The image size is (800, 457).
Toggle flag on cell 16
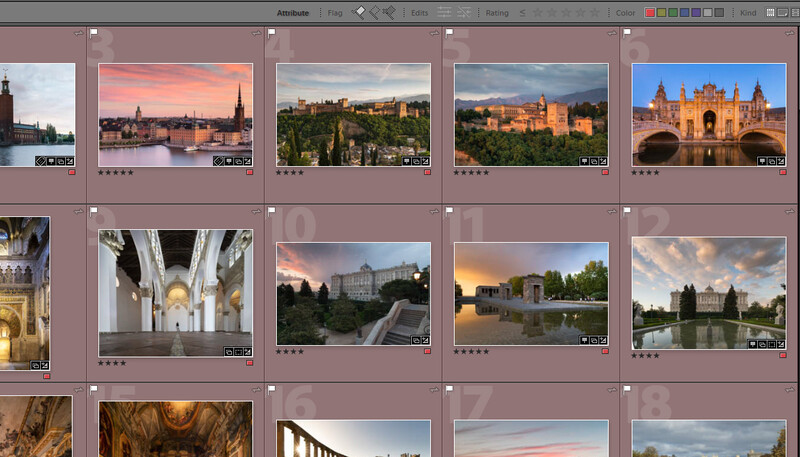[x=271, y=390]
